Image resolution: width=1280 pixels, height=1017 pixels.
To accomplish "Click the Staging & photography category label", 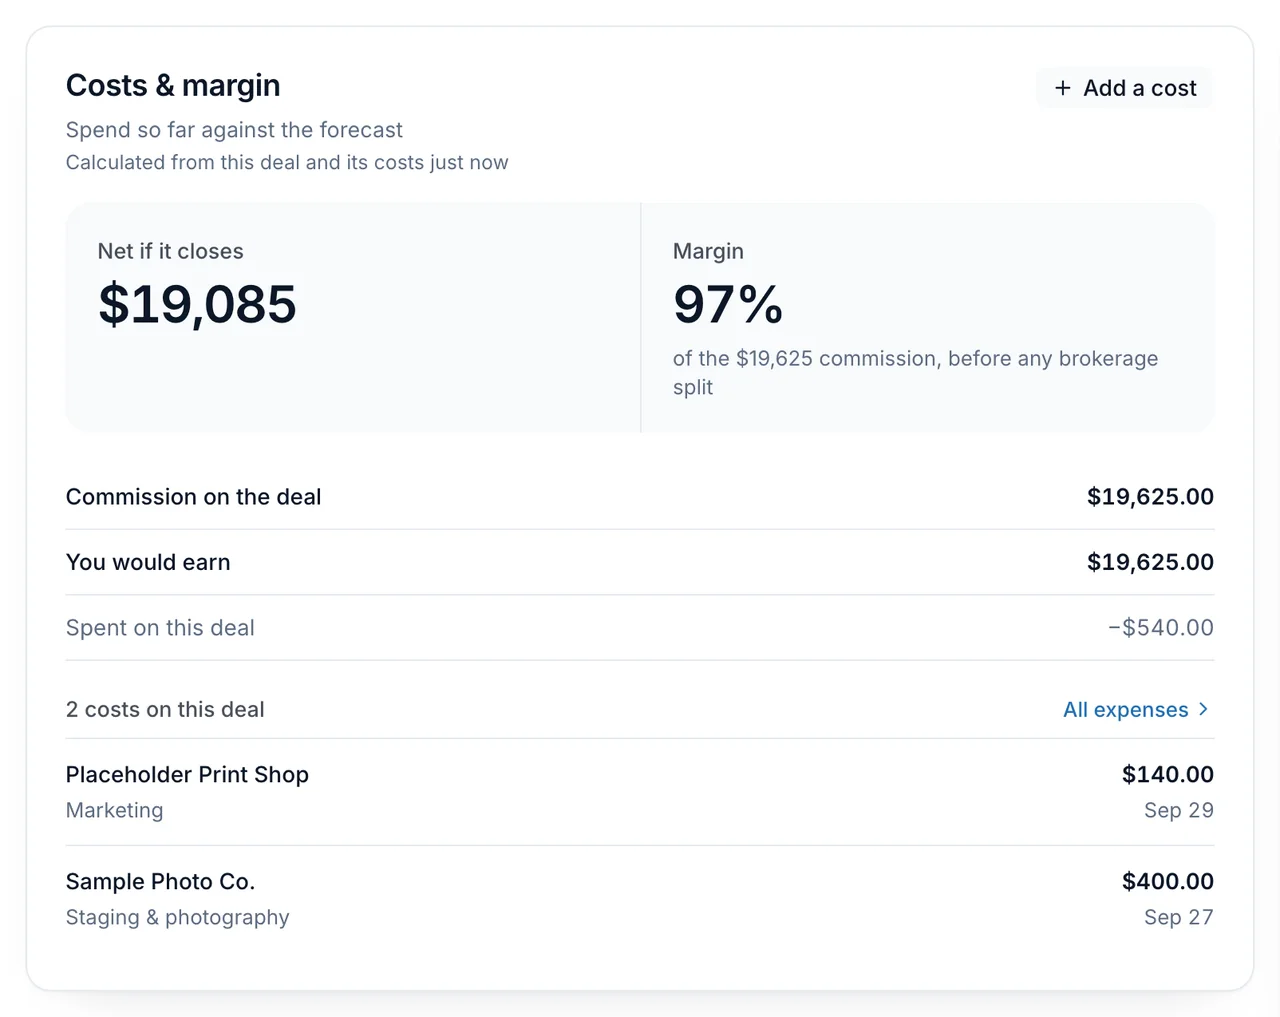I will 177,917.
